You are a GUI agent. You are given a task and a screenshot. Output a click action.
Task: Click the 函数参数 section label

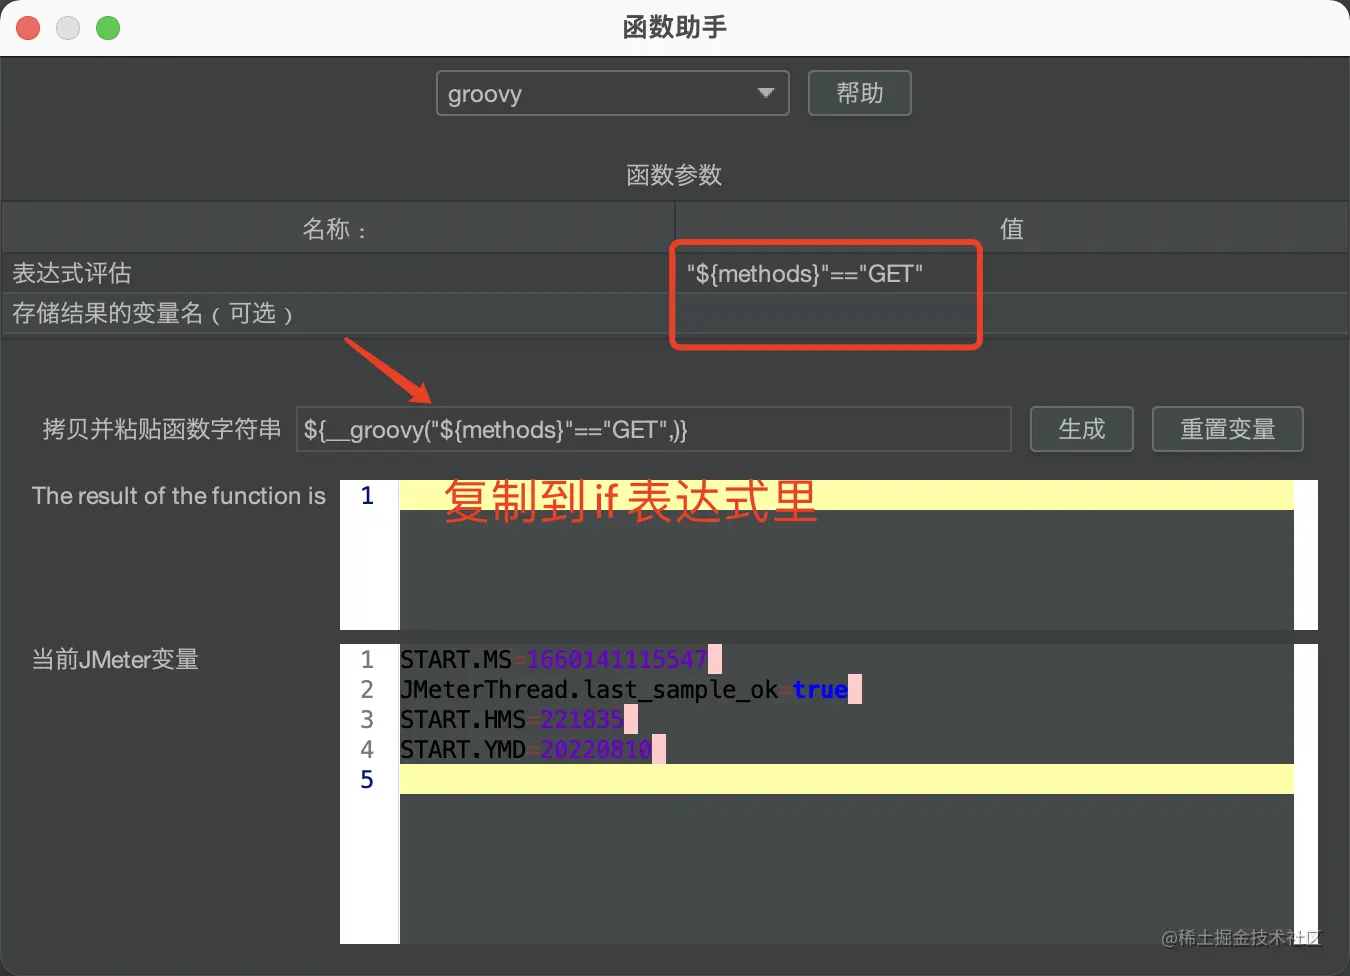pos(674,175)
